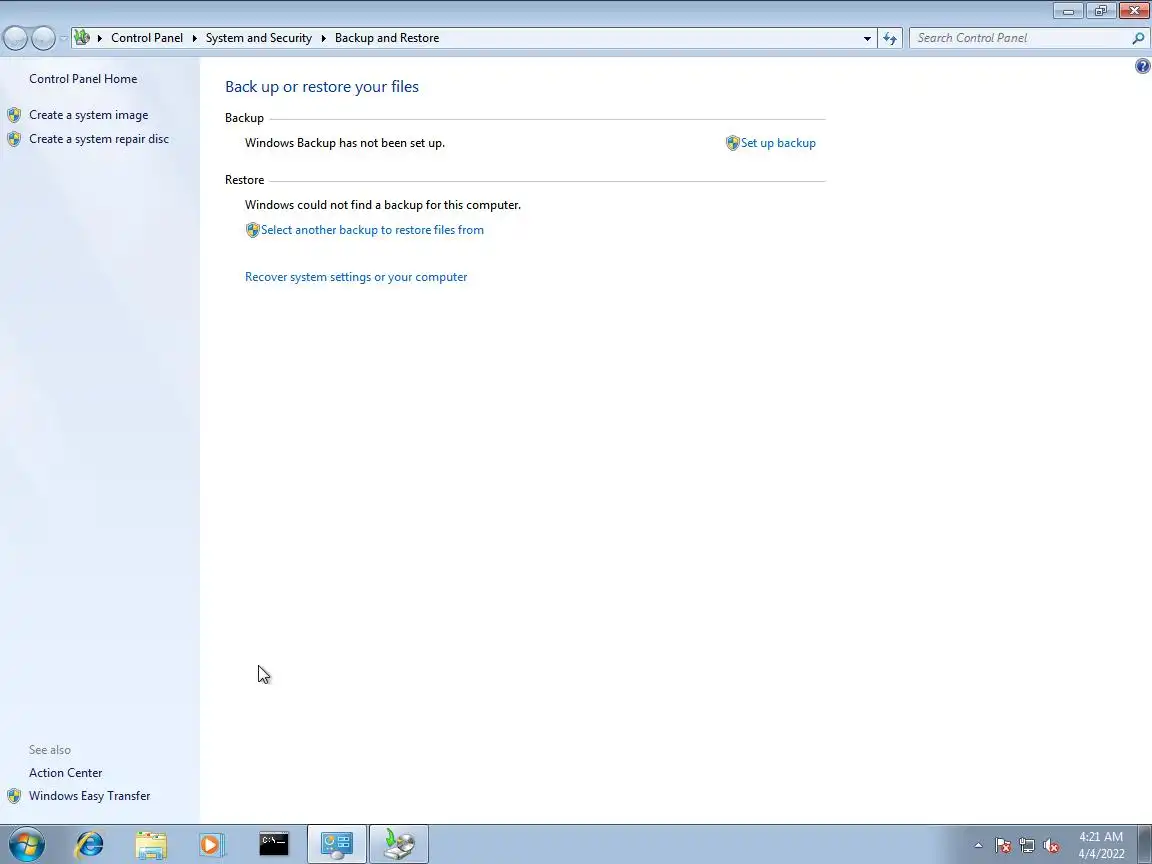Open Create a system image link

point(89,115)
